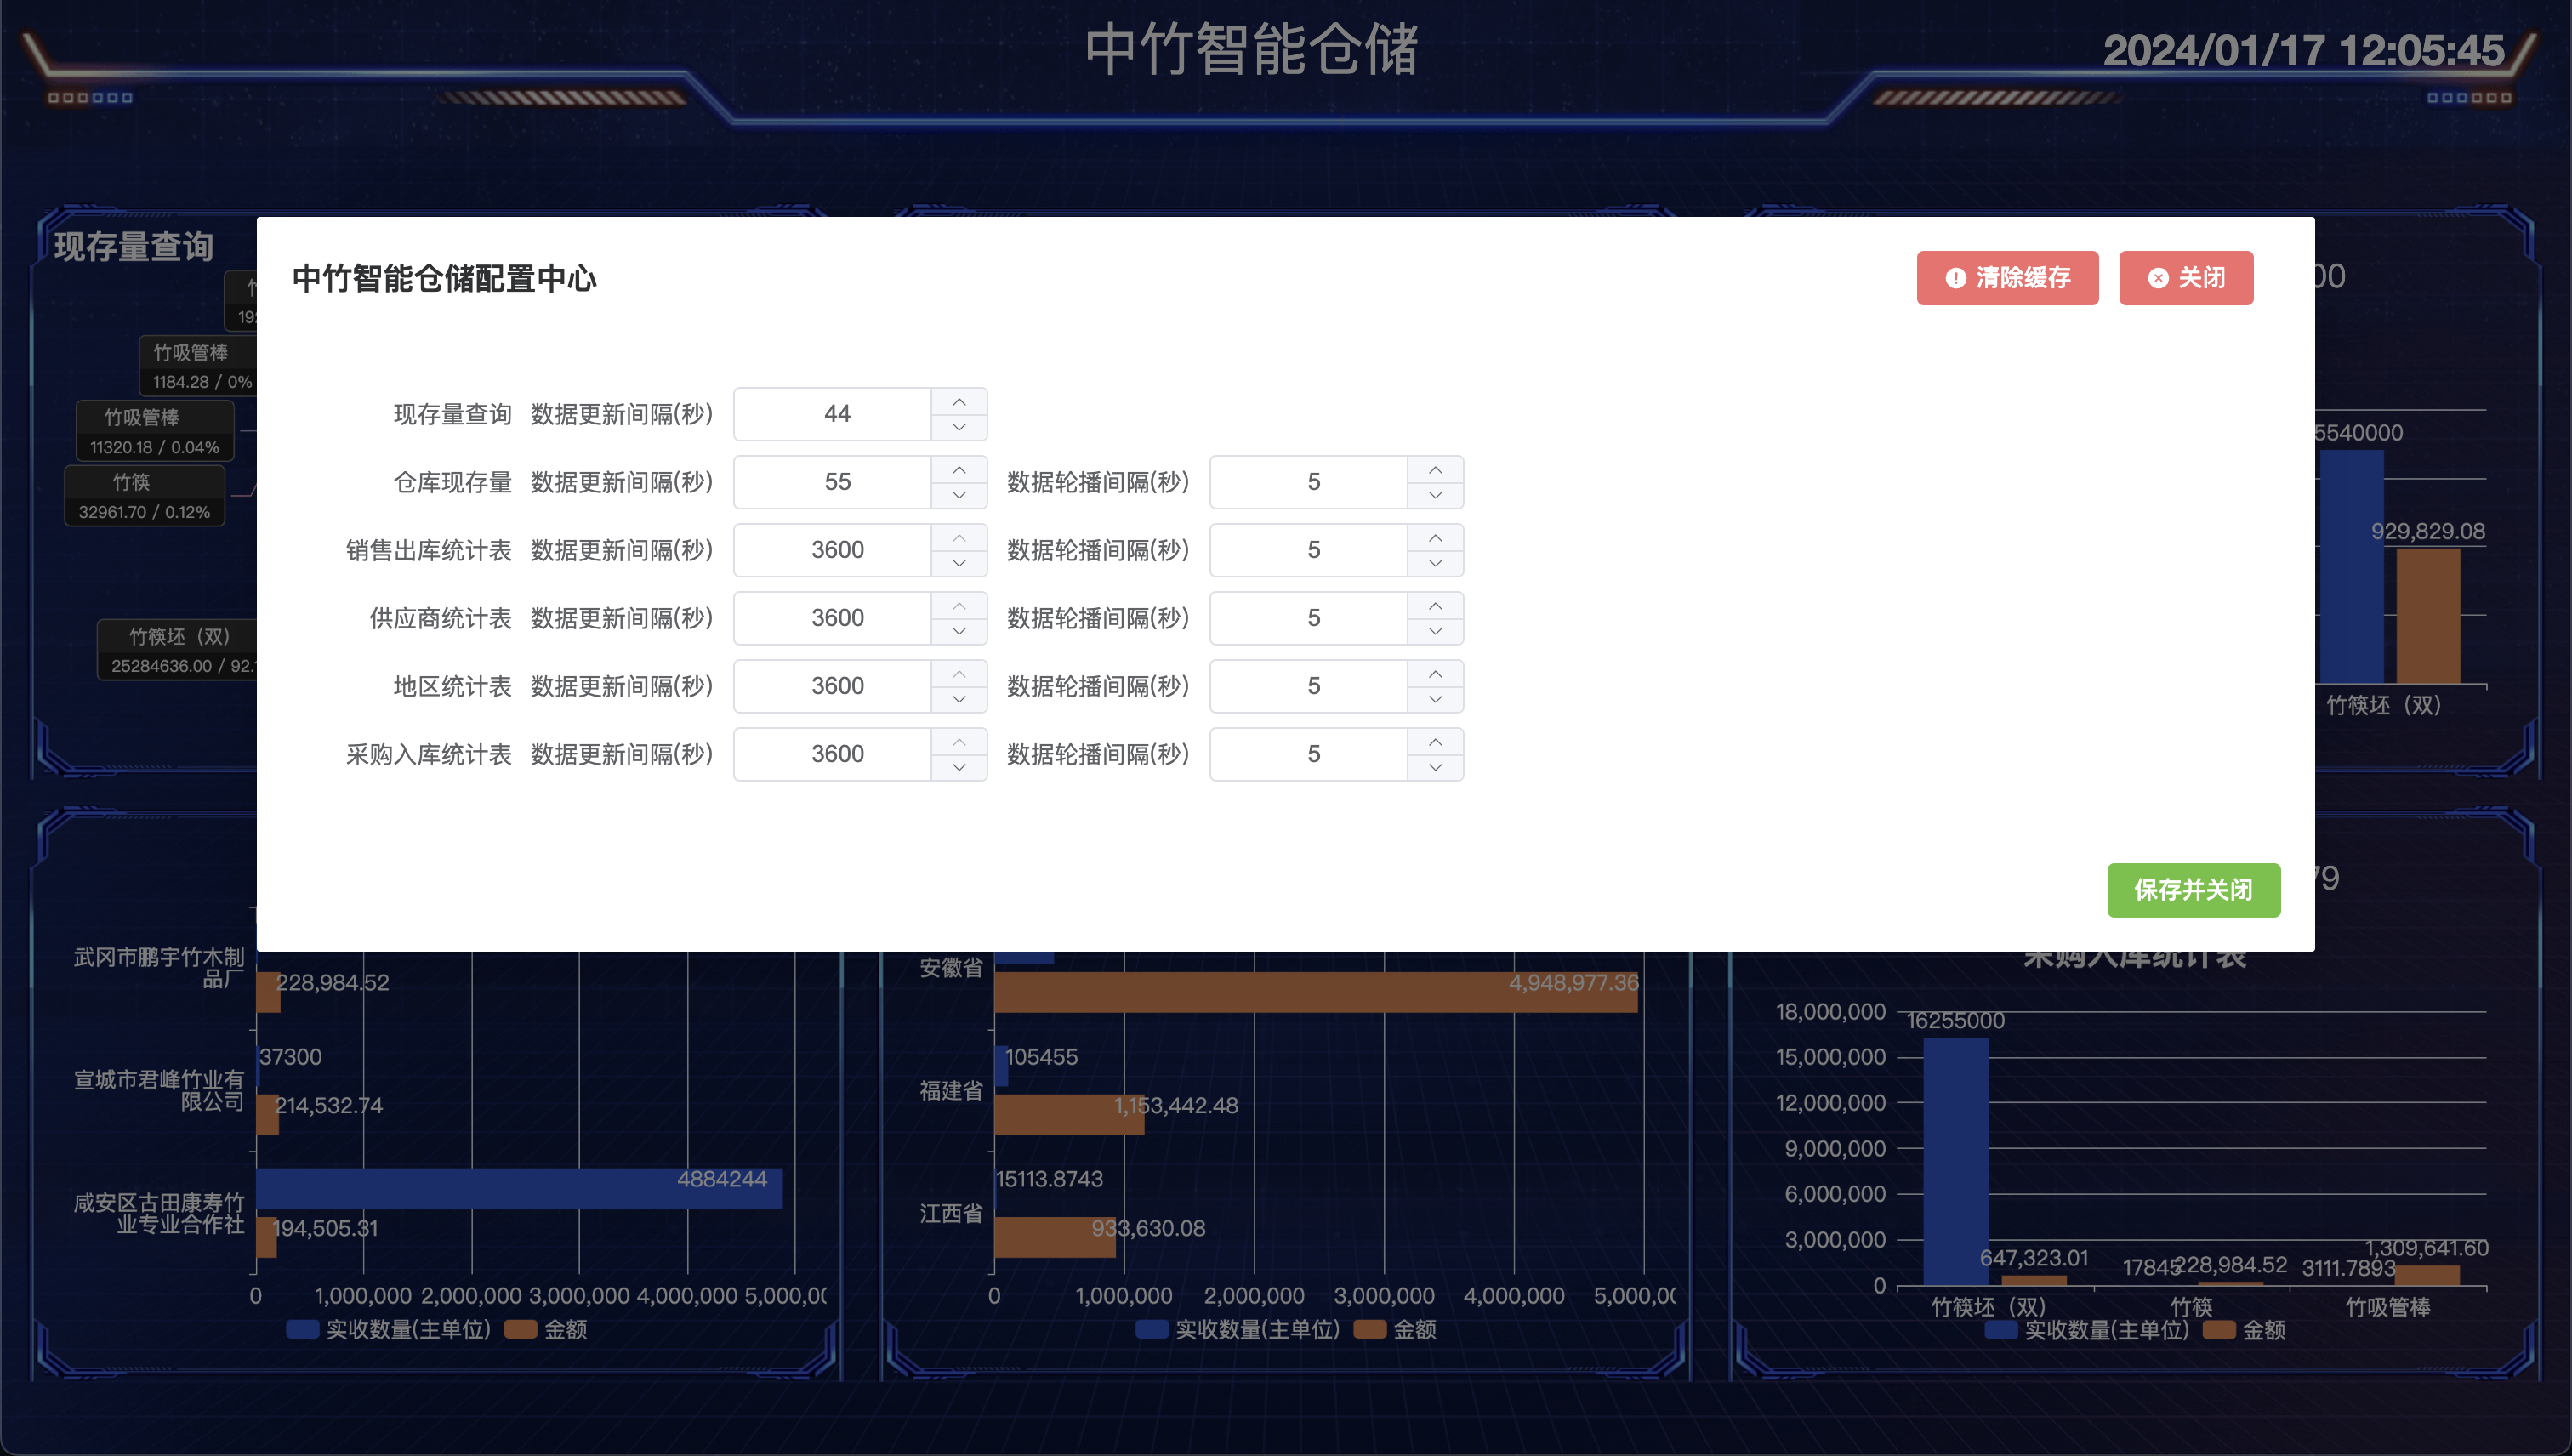Increase 供应商统计表 carousel interval with up arrow
This screenshot has height=1456, width=2572.
click(x=1435, y=606)
